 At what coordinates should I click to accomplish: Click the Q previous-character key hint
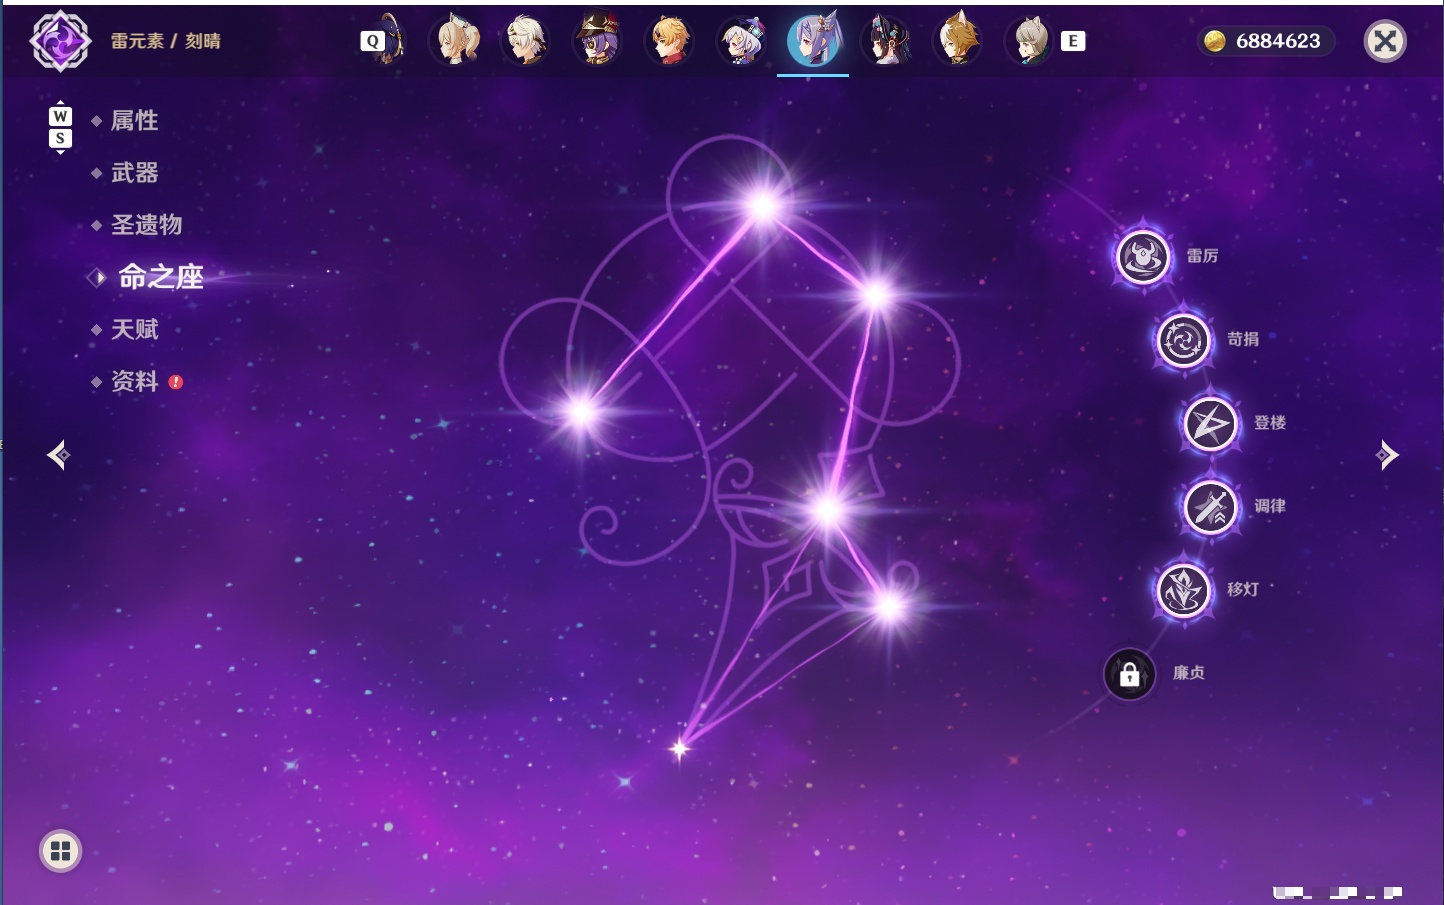coord(372,41)
